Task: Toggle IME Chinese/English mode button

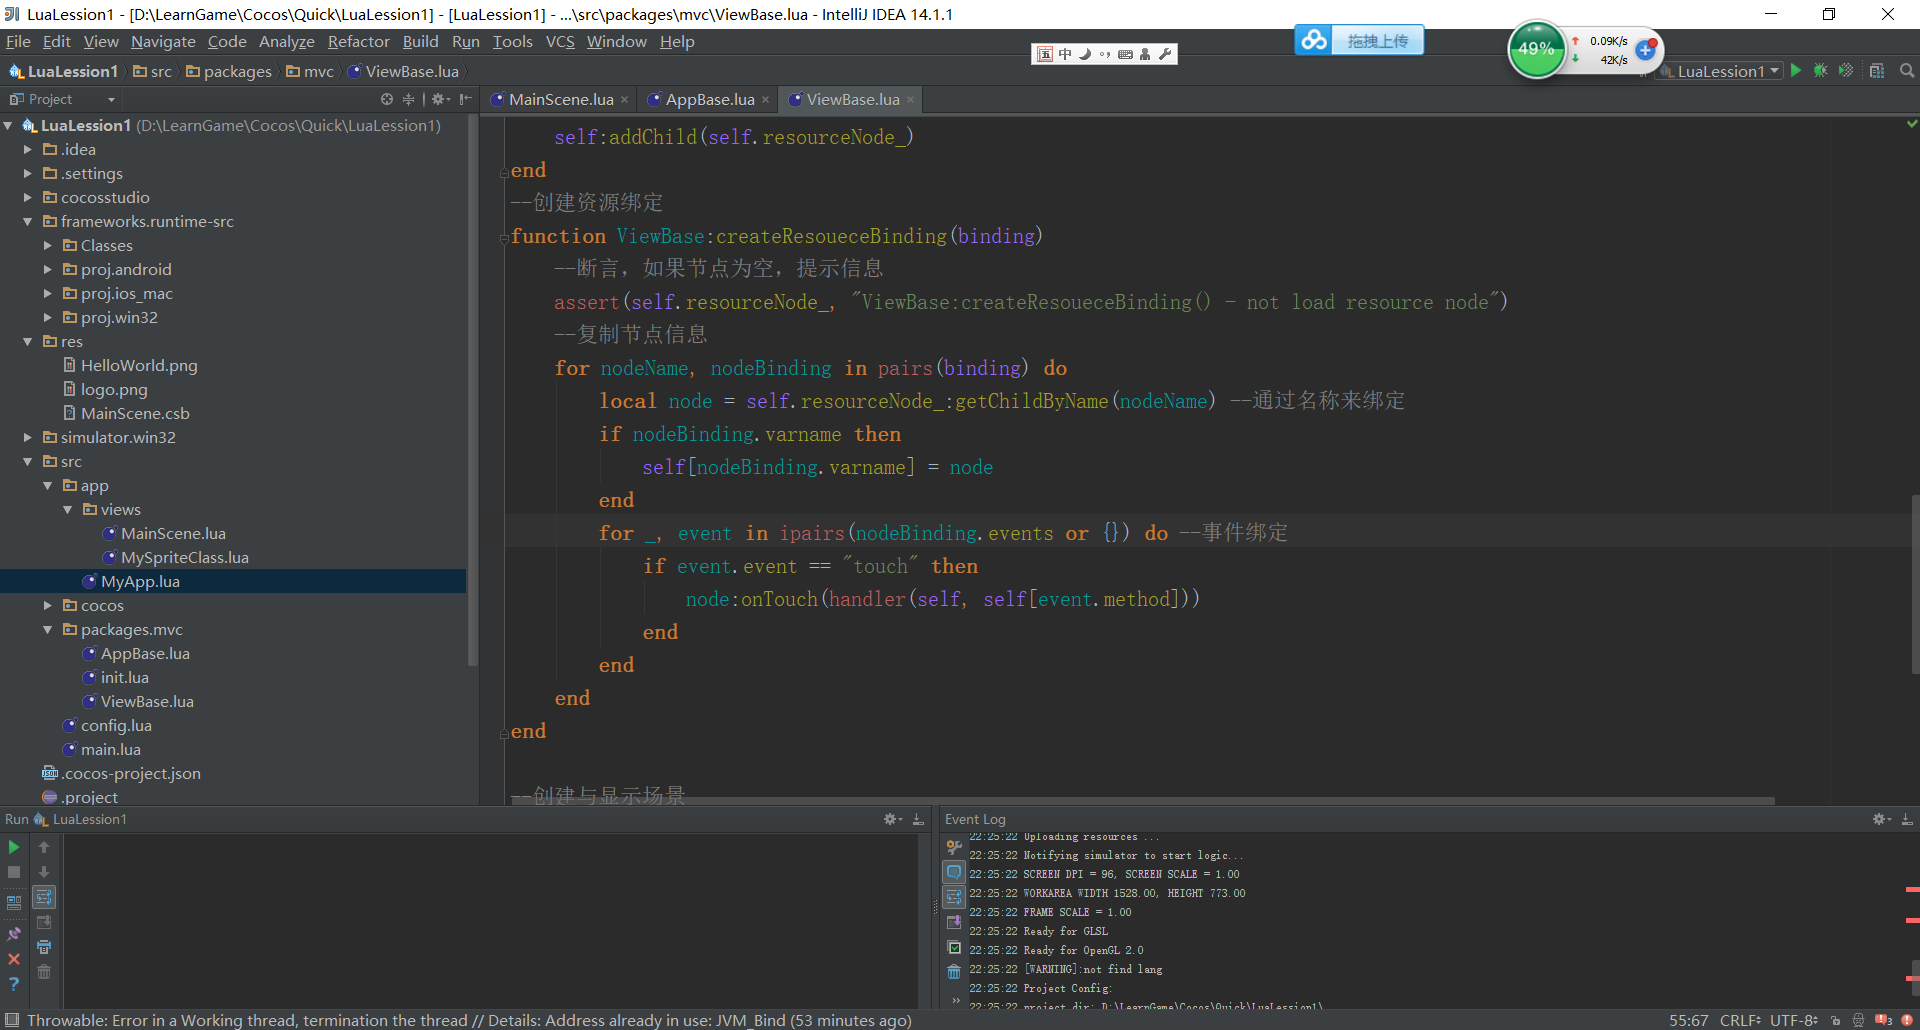Action: pos(1065,54)
